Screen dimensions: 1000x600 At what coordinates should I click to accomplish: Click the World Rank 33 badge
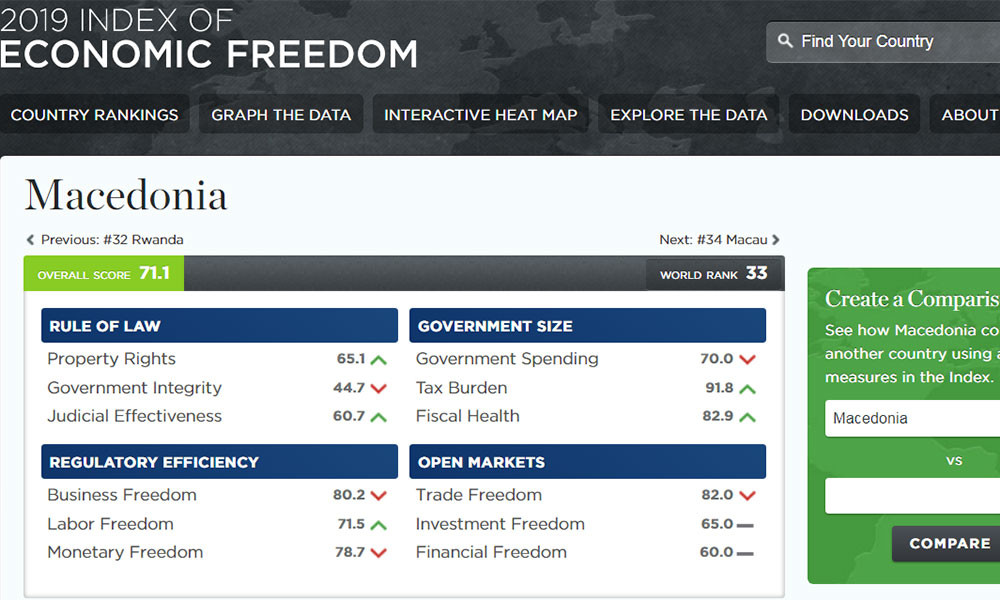click(x=714, y=274)
